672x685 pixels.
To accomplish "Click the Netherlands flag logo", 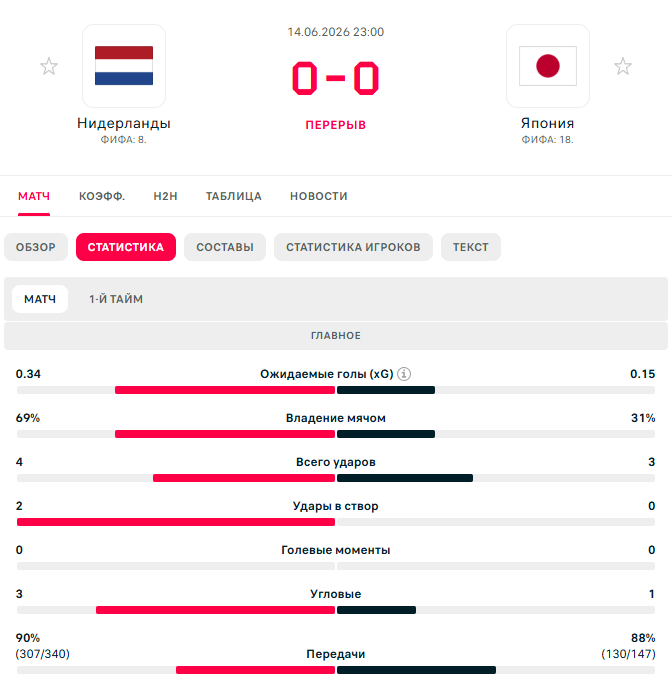I will pos(124,66).
